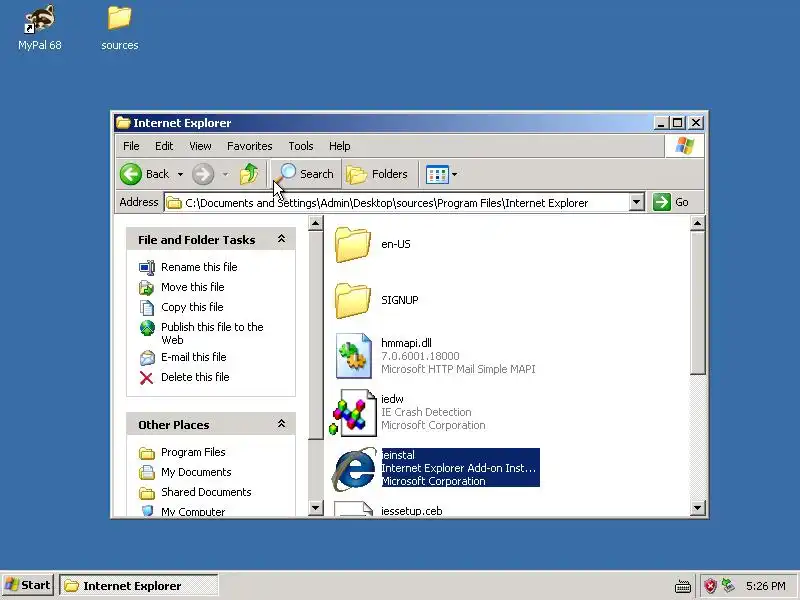Click the Copy this file icon

pos(147,307)
